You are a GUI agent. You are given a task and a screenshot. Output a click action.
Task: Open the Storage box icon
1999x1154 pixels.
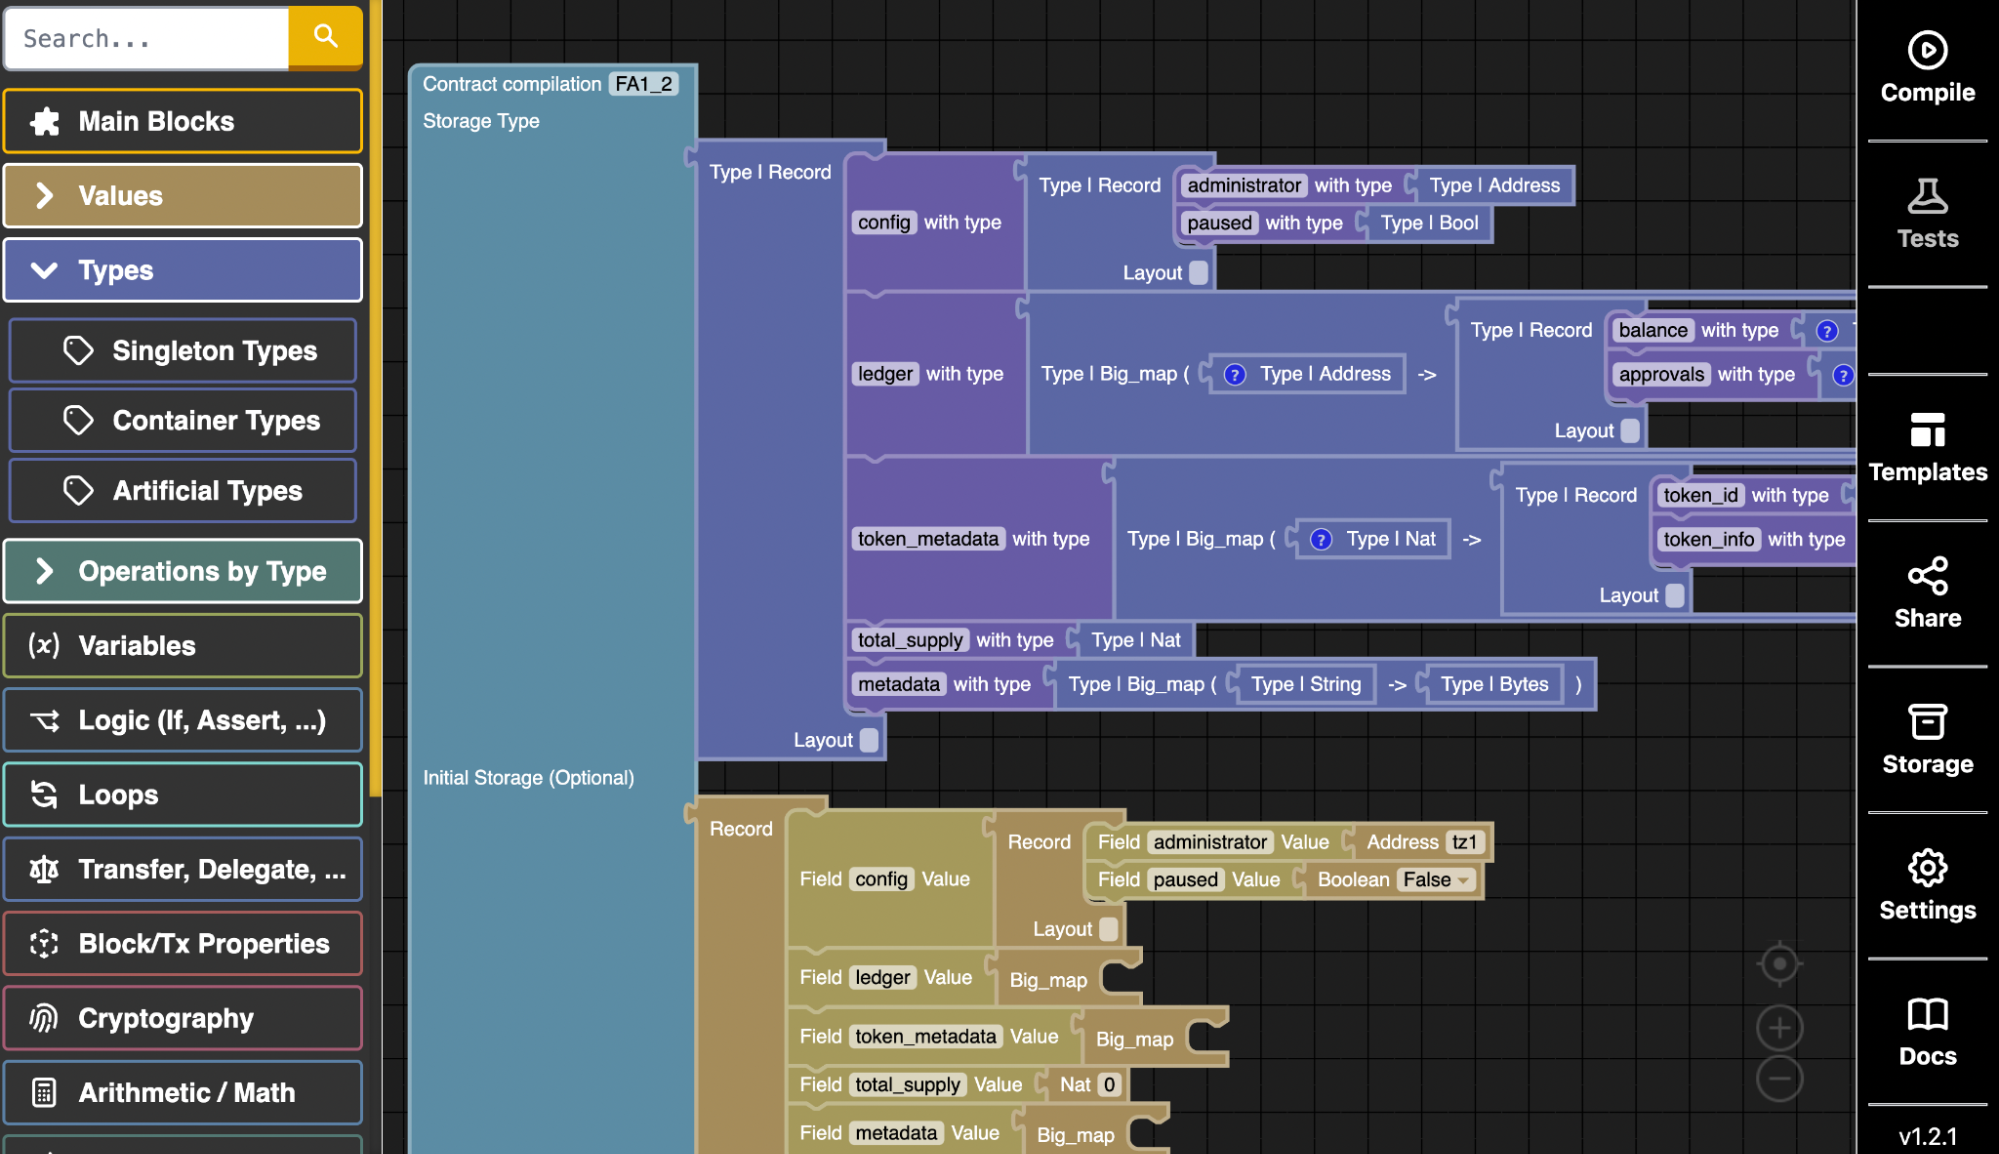tap(1926, 722)
